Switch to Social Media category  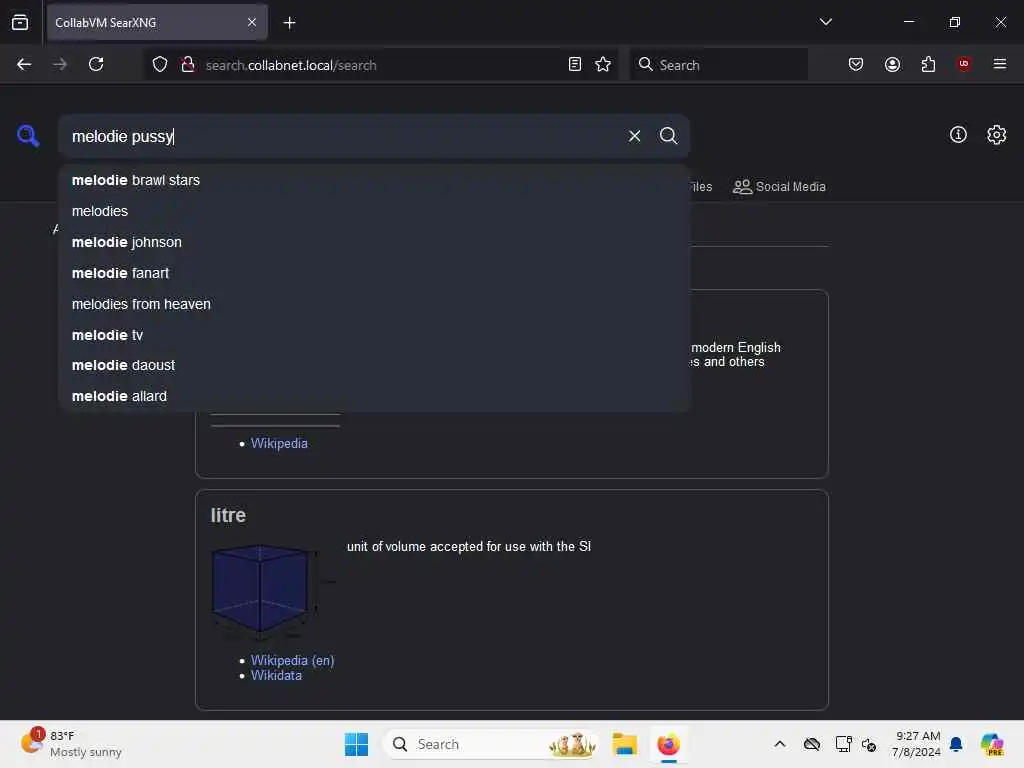[779, 187]
